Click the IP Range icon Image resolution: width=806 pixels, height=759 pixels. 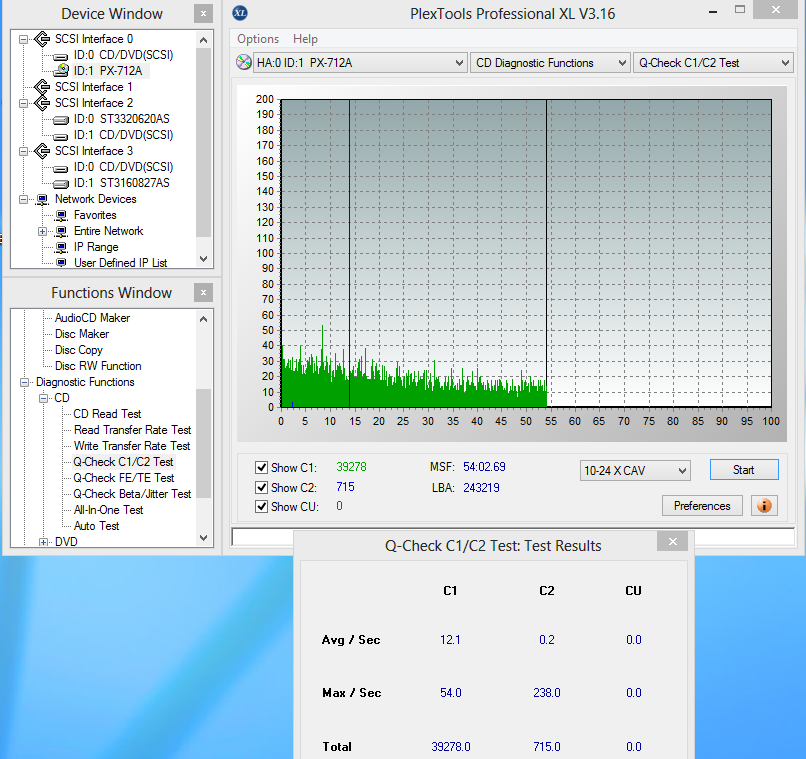point(61,247)
